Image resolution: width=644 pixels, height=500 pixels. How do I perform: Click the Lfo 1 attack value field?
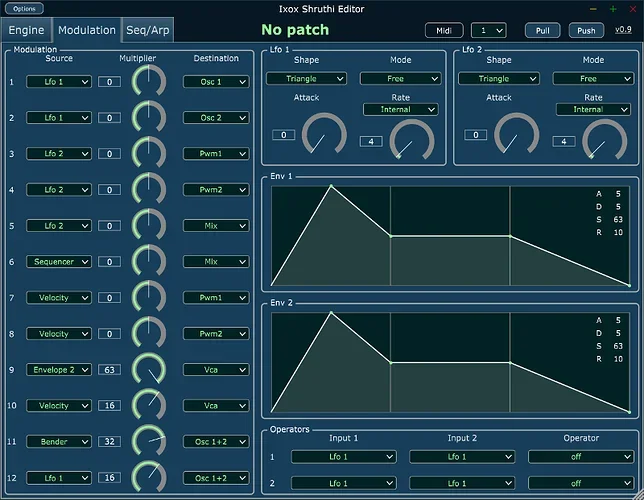coord(283,135)
